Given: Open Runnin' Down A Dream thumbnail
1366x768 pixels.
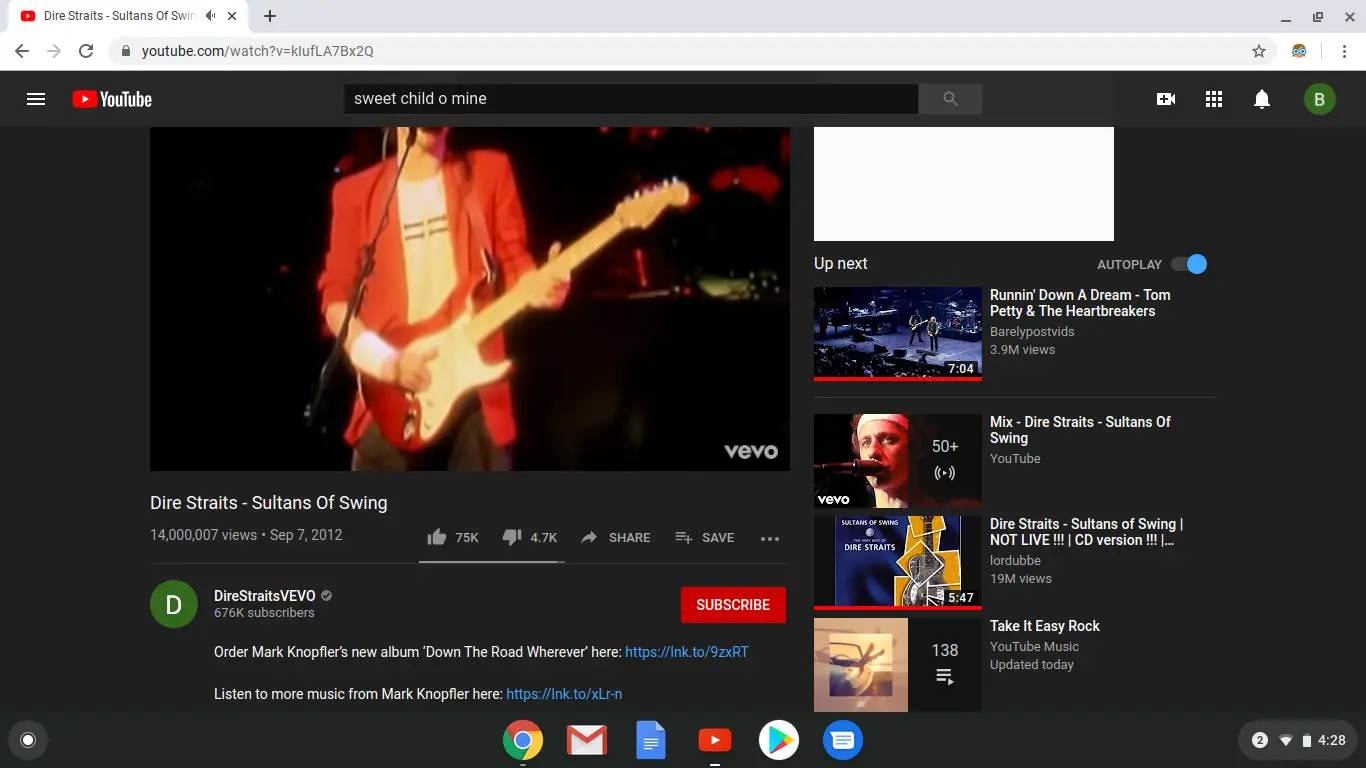Looking at the screenshot, I should 898,334.
